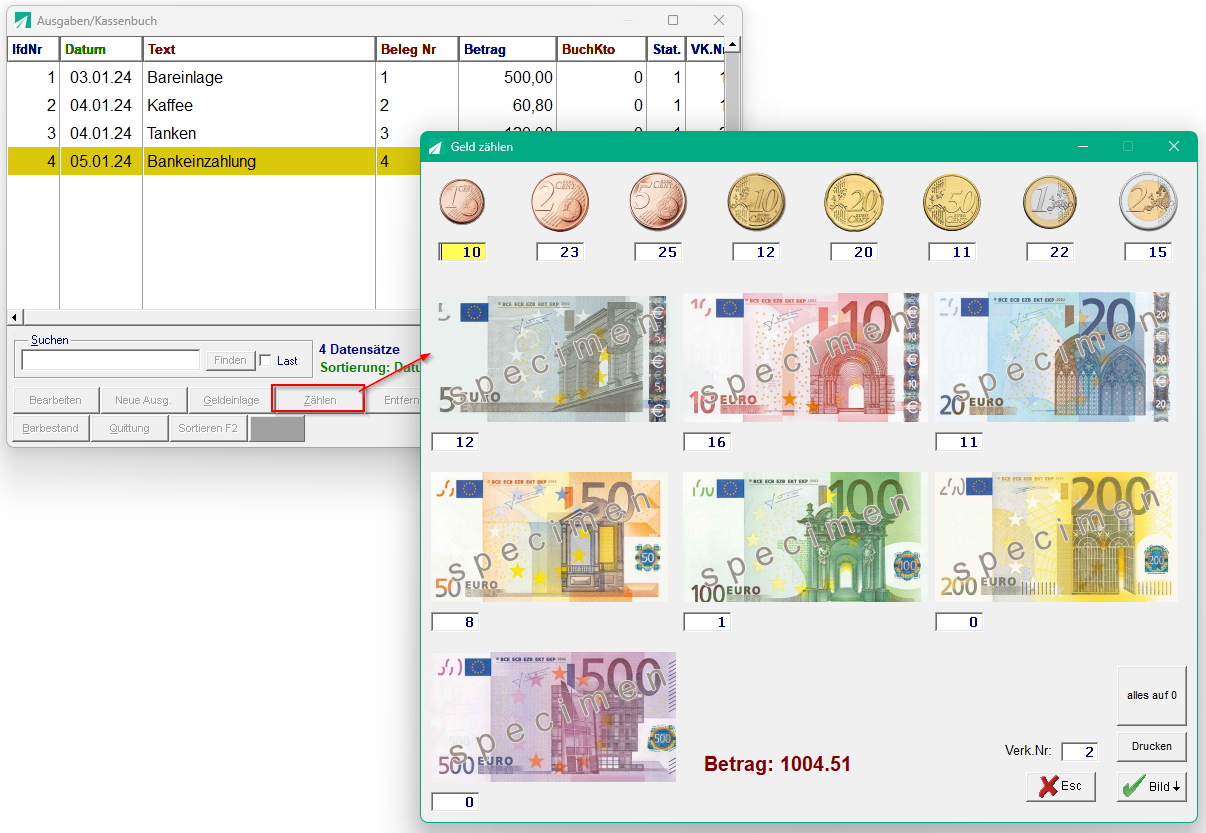Click the 20 euro banknote image
The height and width of the screenshot is (833, 1206).
click(x=1055, y=357)
